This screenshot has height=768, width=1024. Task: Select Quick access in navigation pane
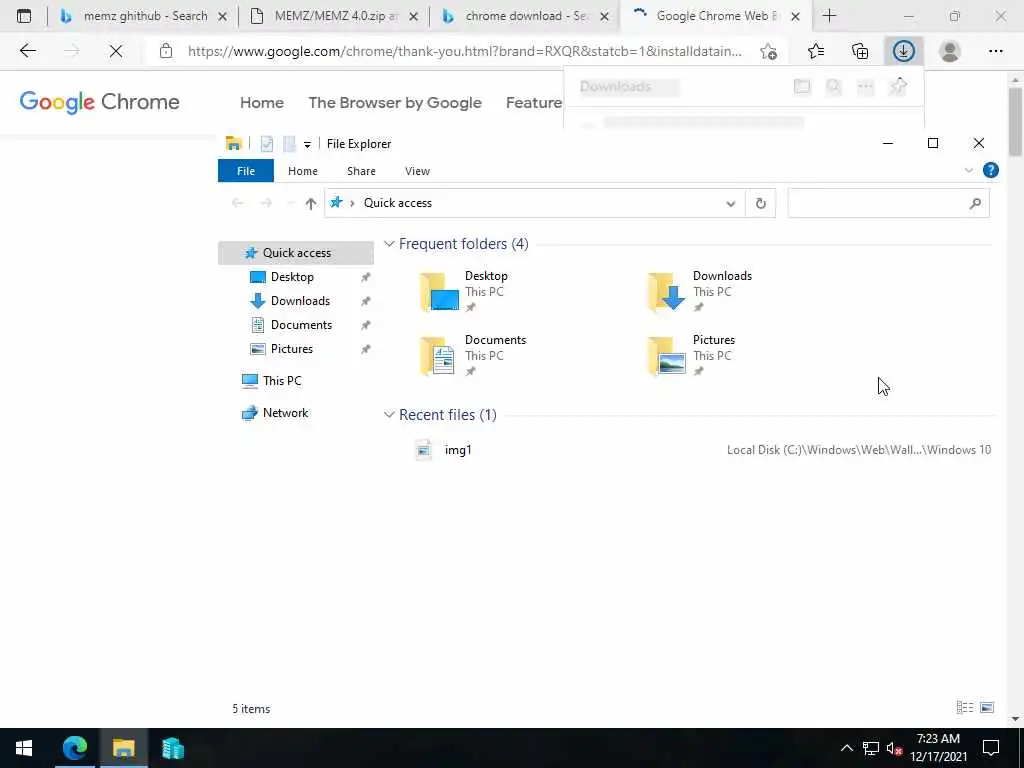click(x=296, y=253)
